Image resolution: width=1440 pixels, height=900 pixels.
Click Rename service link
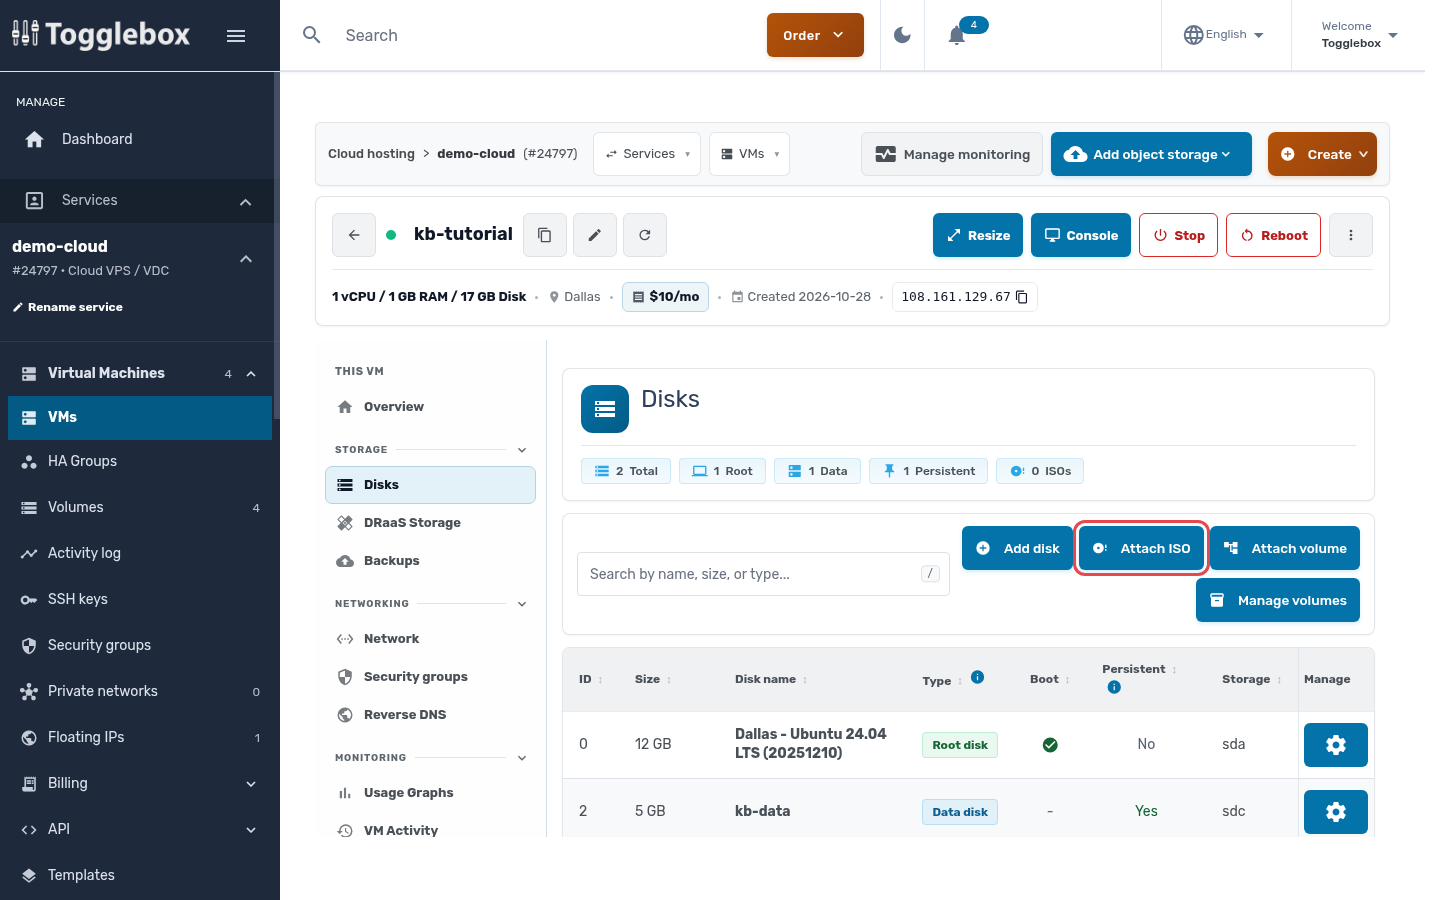tap(68, 307)
